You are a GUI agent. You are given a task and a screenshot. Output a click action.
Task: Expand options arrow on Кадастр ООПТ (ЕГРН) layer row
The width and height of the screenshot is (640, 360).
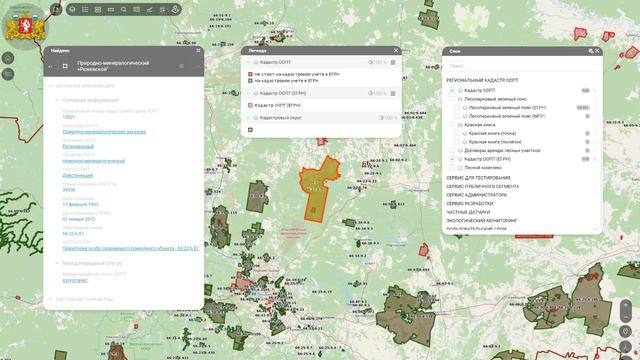596,159
